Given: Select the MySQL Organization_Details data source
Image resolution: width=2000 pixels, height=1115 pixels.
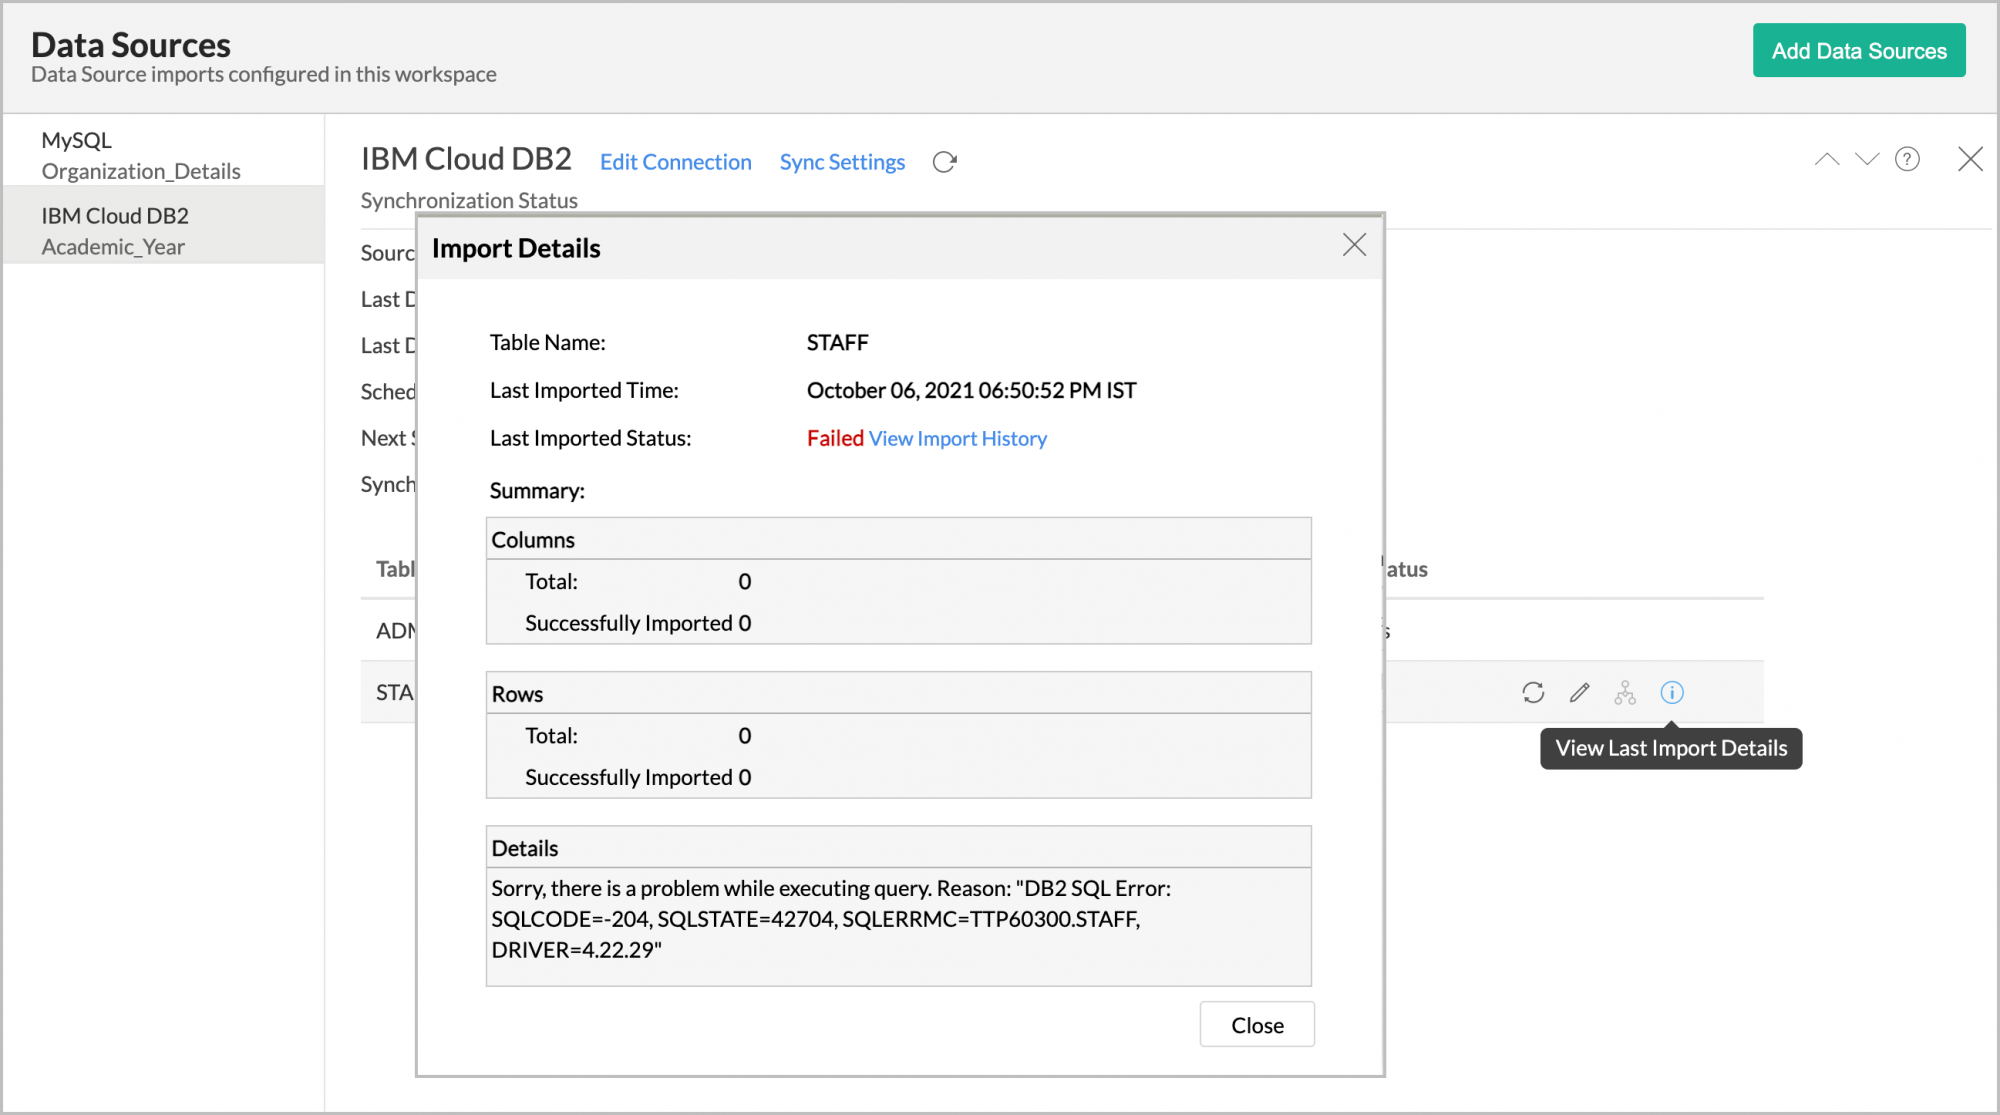Looking at the screenshot, I should 140,155.
